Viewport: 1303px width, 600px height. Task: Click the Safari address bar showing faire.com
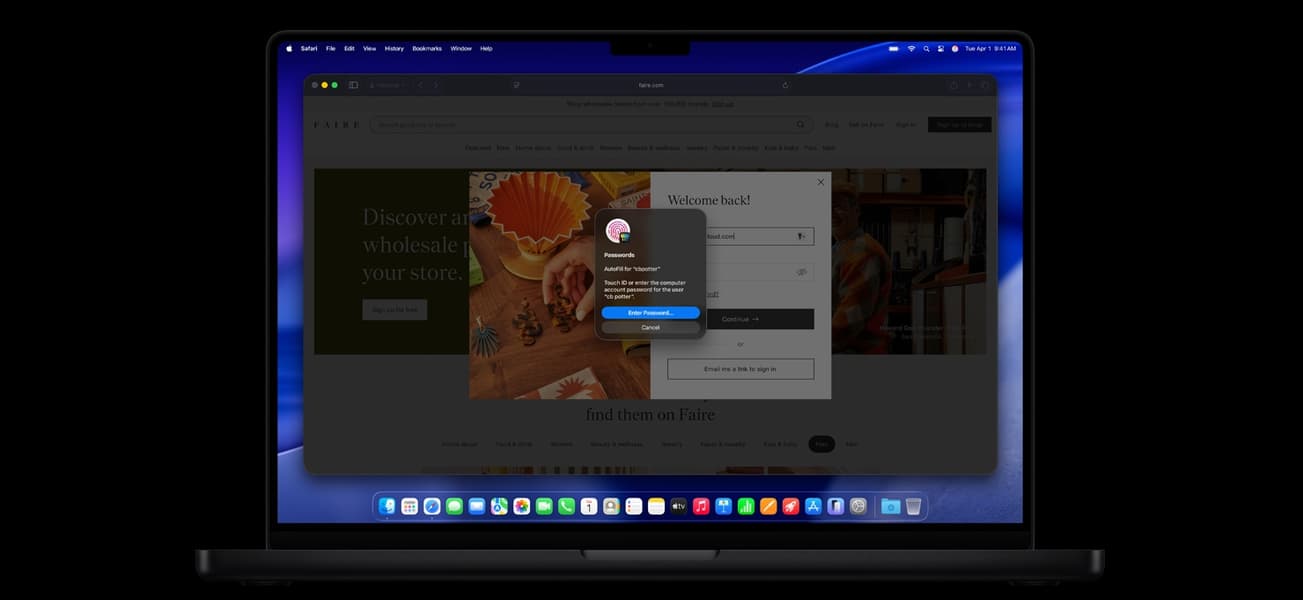pos(650,85)
